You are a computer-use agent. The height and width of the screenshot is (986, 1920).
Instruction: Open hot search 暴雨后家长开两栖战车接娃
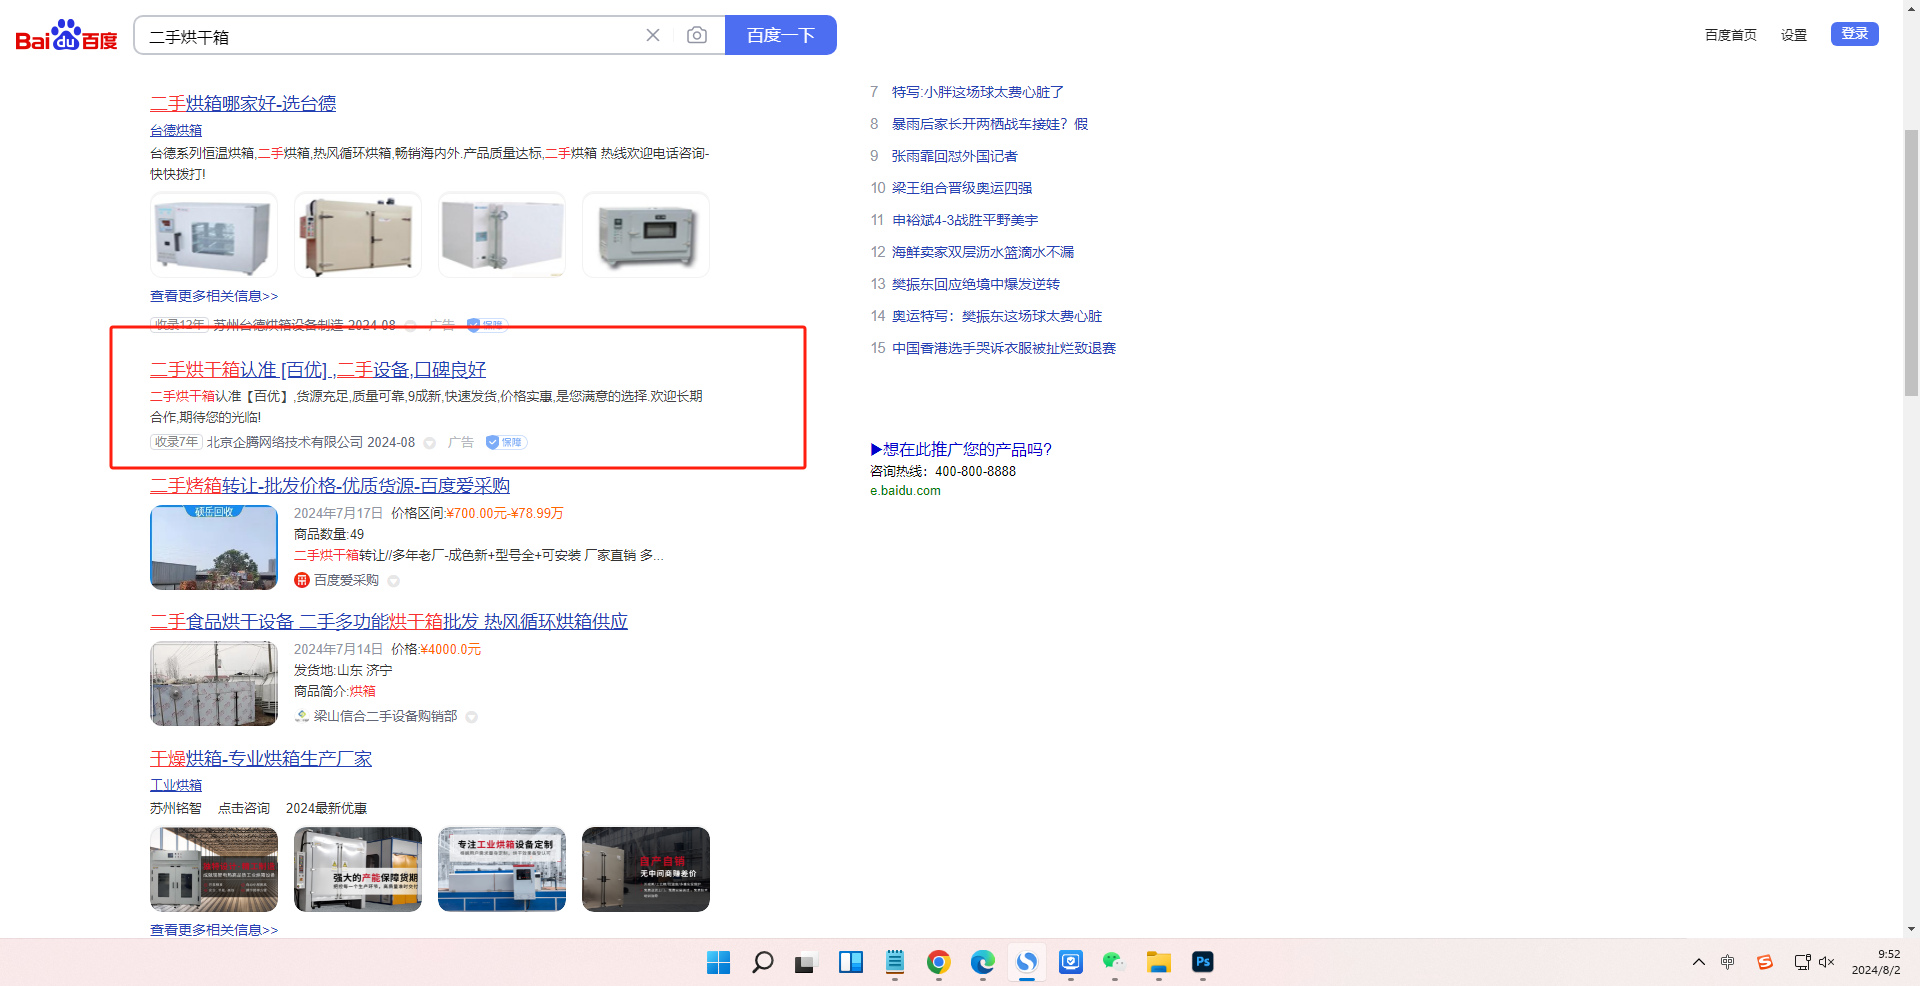[x=990, y=124]
